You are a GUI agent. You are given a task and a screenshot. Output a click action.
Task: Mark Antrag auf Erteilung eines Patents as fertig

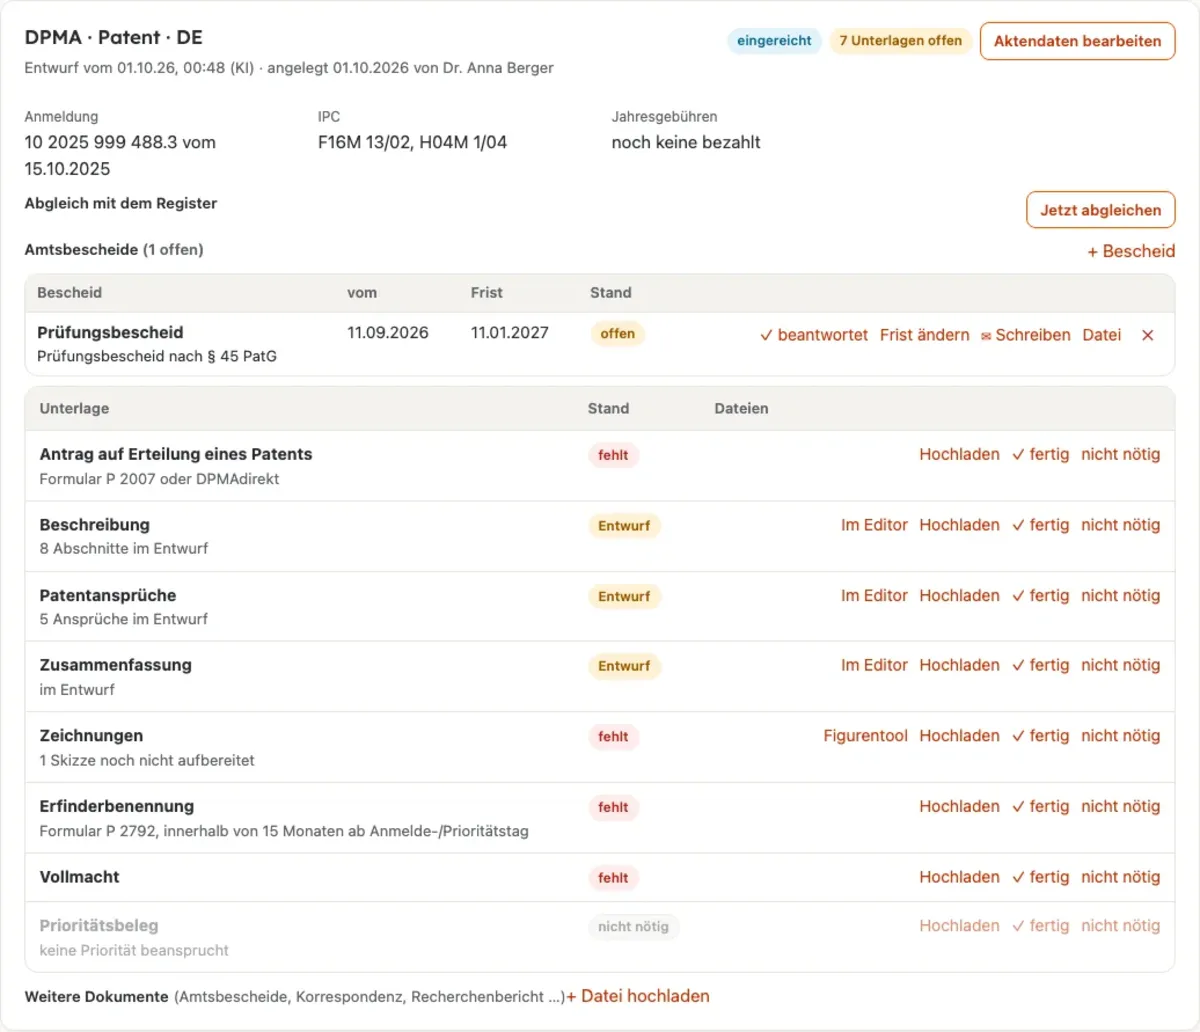(1040, 454)
